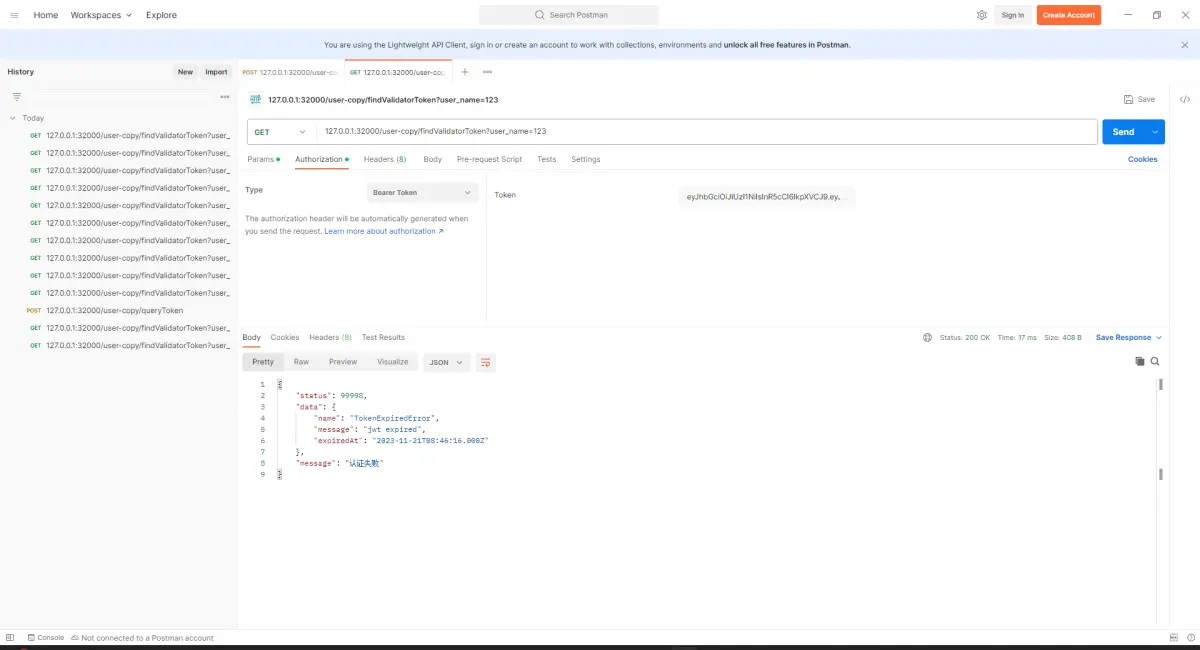Open Learn more about authorization link
This screenshot has width=1200, height=650.
(383, 231)
